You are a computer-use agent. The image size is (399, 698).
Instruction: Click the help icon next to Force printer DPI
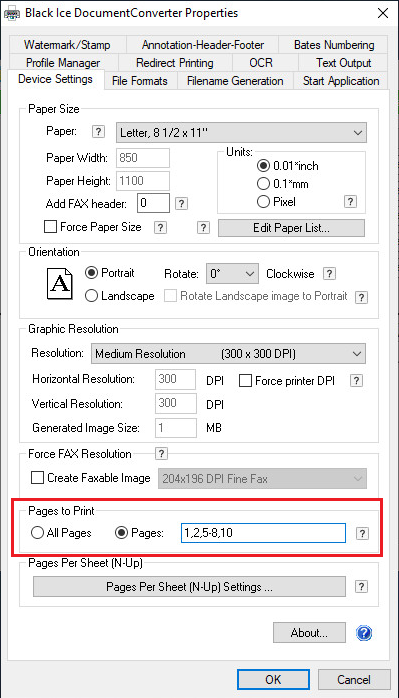click(x=357, y=381)
